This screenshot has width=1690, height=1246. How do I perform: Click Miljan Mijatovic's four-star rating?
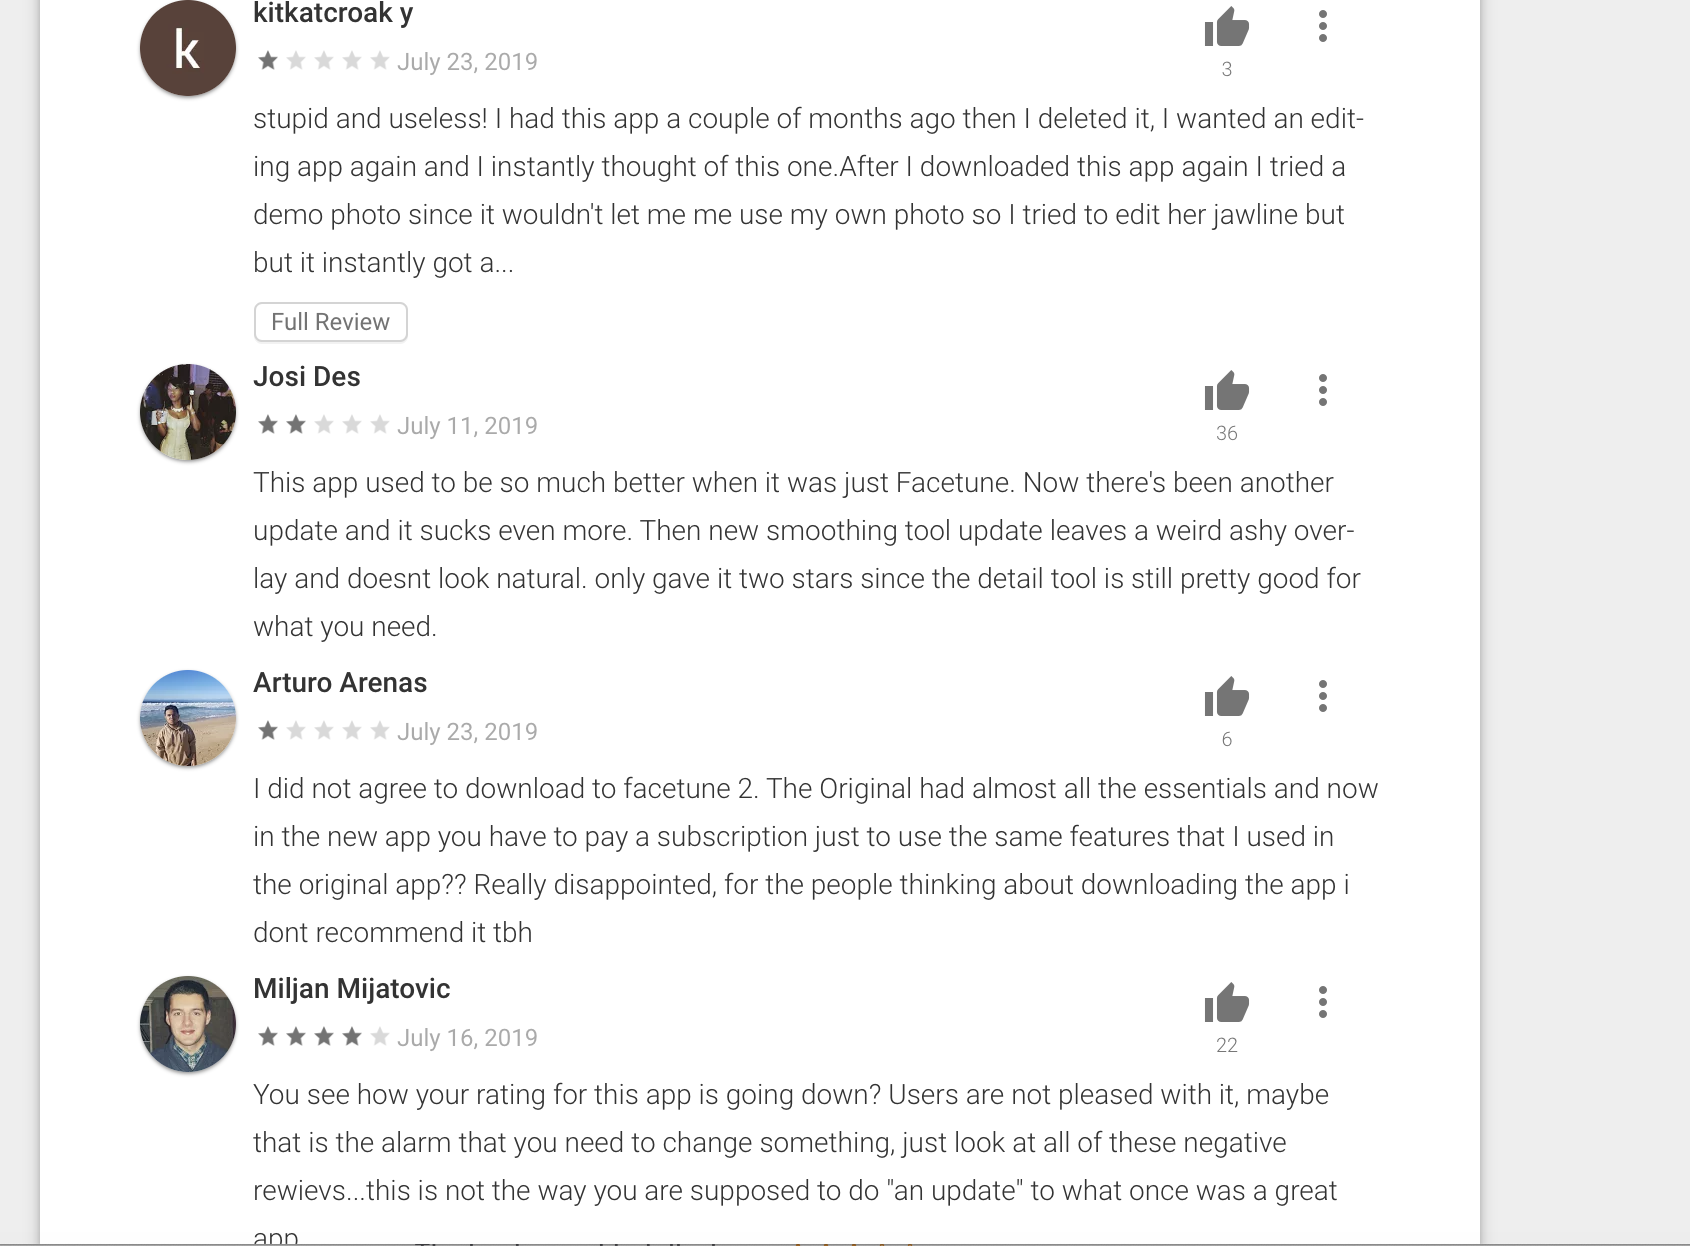click(323, 1038)
